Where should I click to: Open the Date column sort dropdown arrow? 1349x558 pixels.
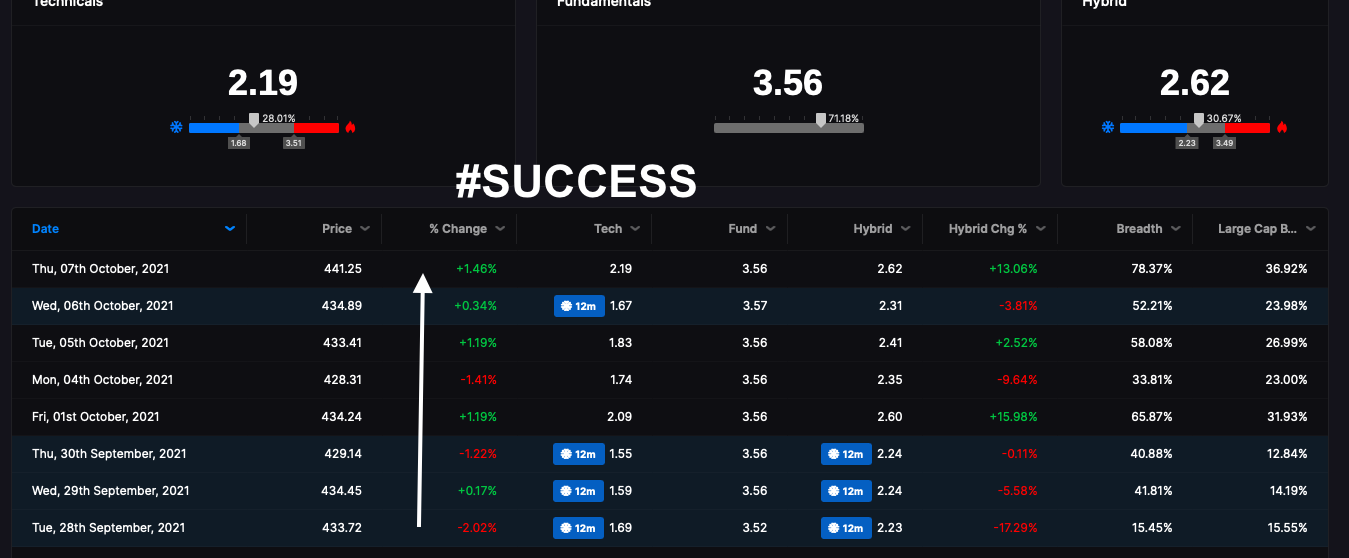pyautogui.click(x=230, y=229)
